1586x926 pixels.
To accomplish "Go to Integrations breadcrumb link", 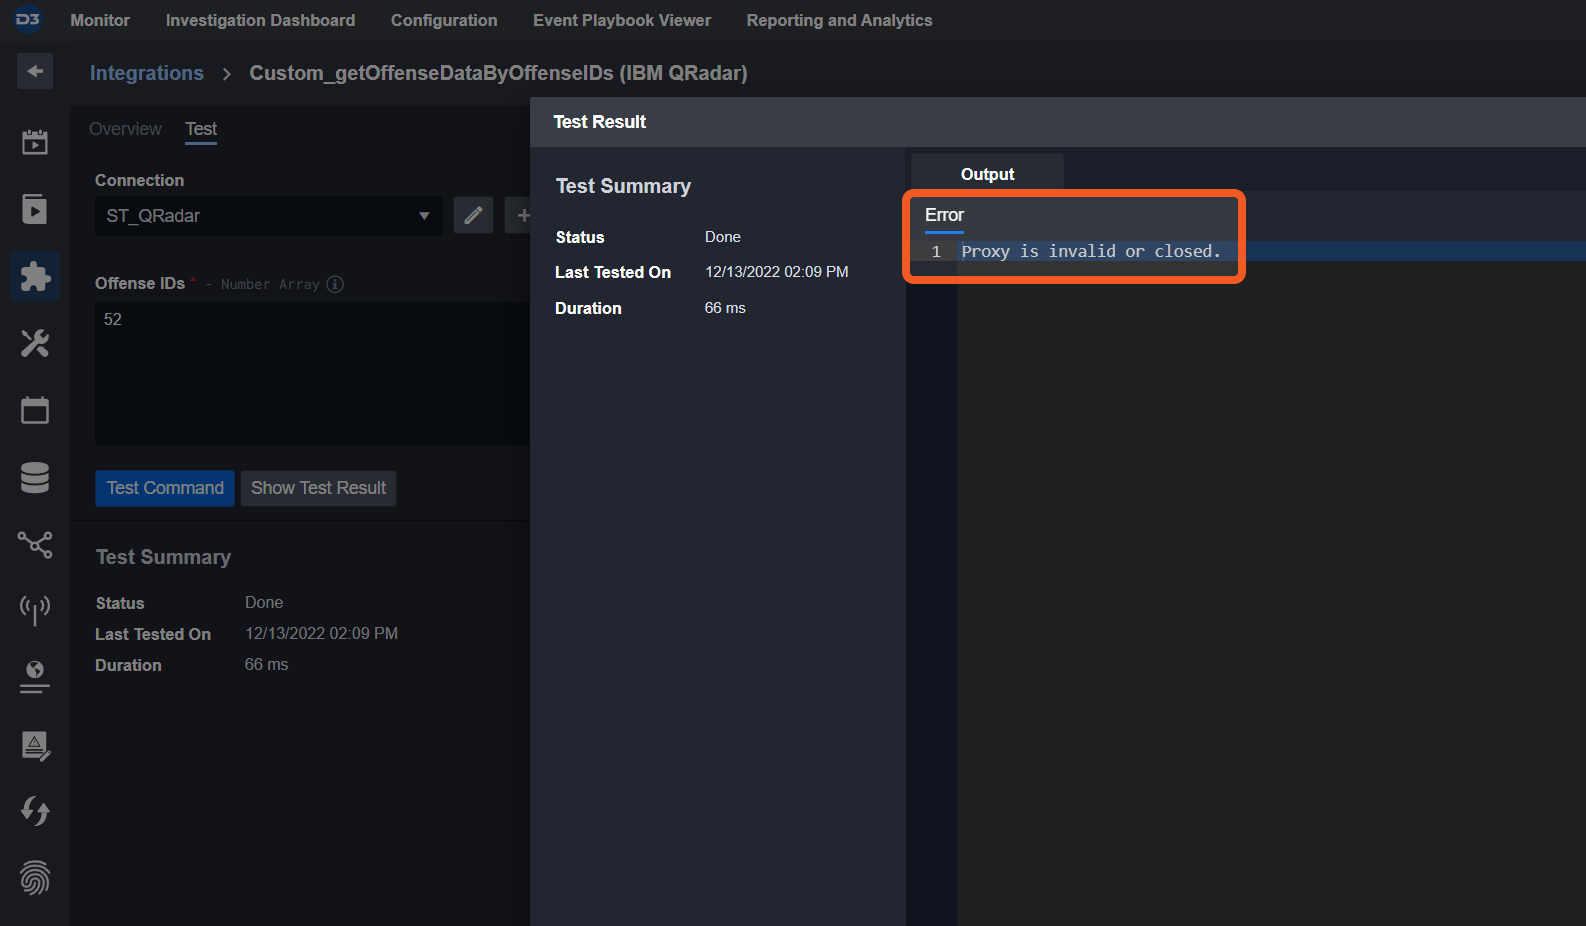I will tap(147, 73).
